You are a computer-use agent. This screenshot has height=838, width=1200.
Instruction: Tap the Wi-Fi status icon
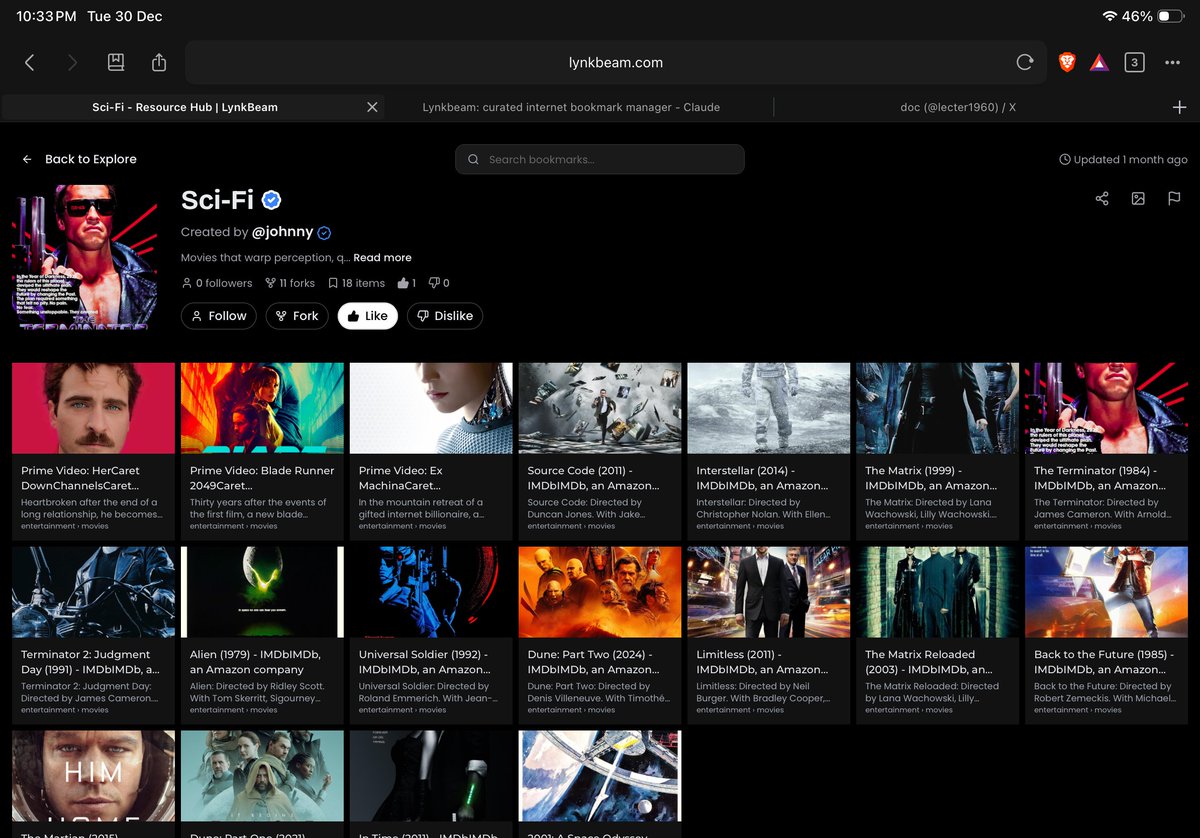pyautogui.click(x=1109, y=16)
